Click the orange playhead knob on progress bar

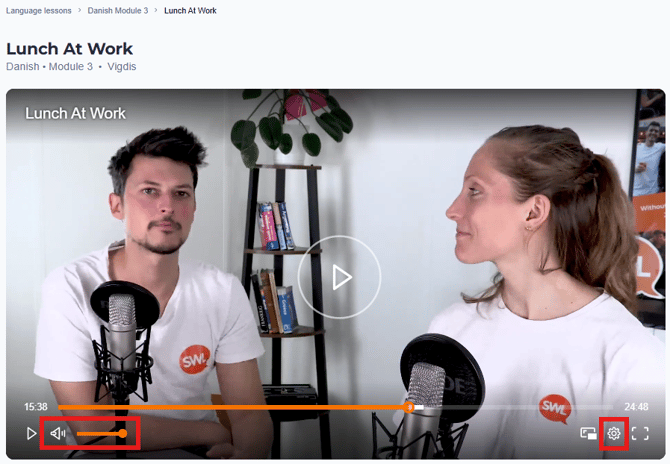(x=409, y=407)
